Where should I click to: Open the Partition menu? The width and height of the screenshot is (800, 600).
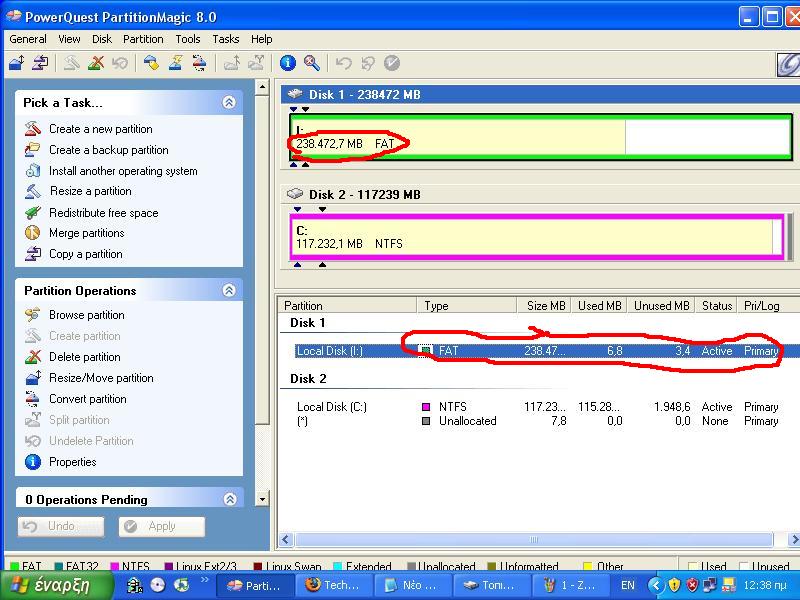click(x=143, y=39)
